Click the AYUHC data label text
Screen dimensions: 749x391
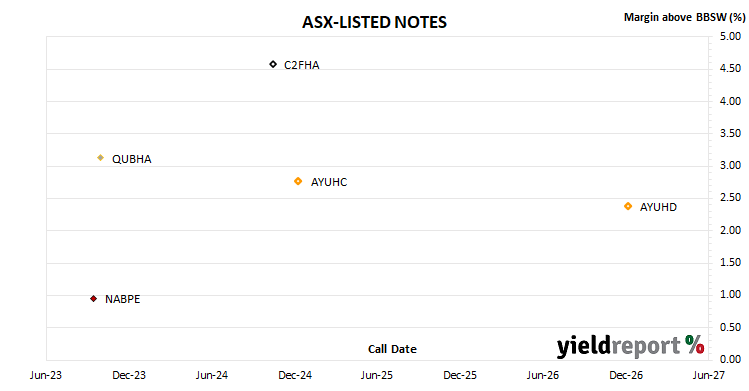pyautogui.click(x=329, y=182)
